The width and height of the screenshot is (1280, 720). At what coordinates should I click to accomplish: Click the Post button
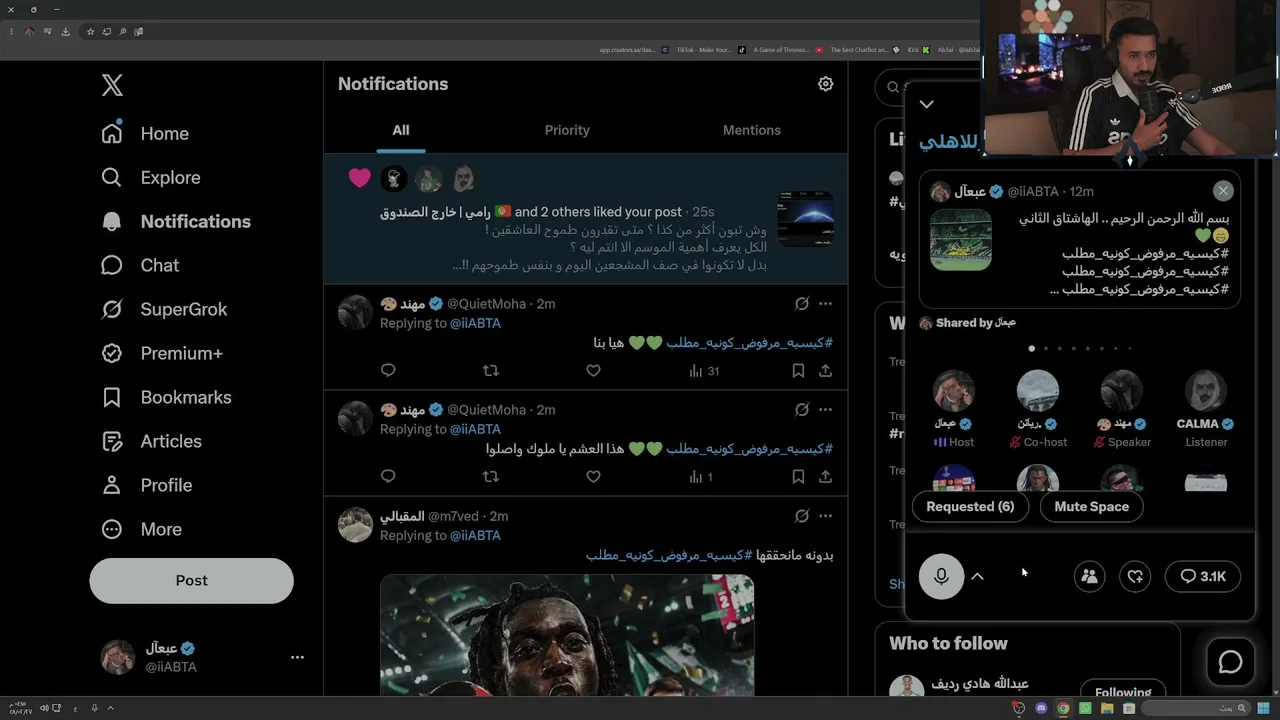click(191, 580)
